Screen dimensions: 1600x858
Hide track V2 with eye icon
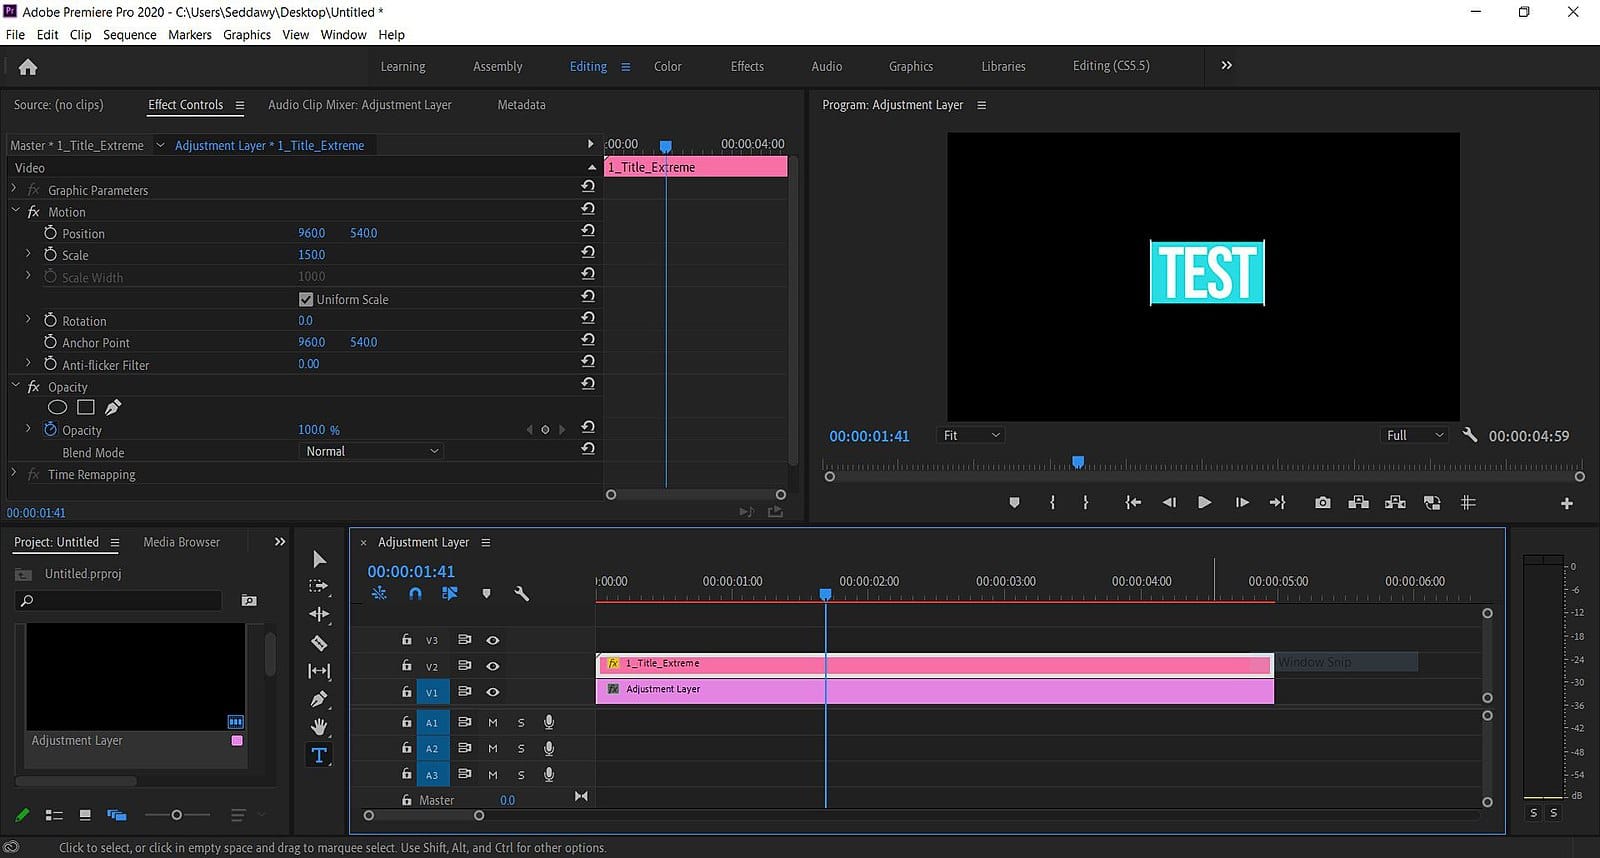(493, 666)
